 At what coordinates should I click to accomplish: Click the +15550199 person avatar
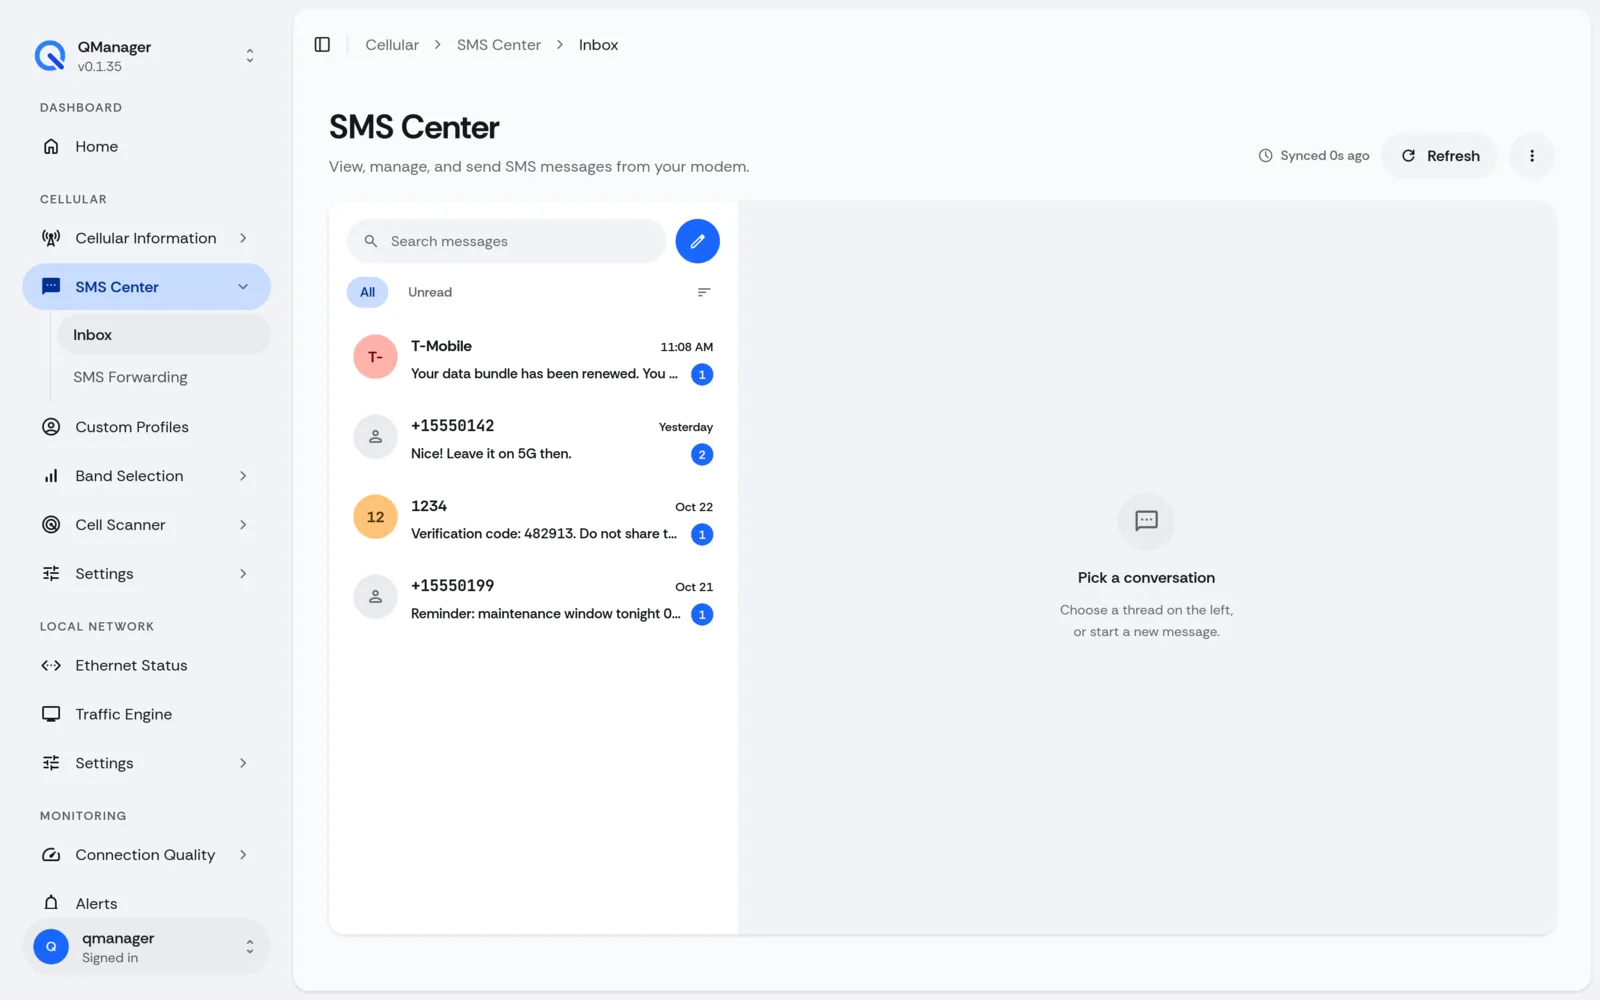click(375, 597)
